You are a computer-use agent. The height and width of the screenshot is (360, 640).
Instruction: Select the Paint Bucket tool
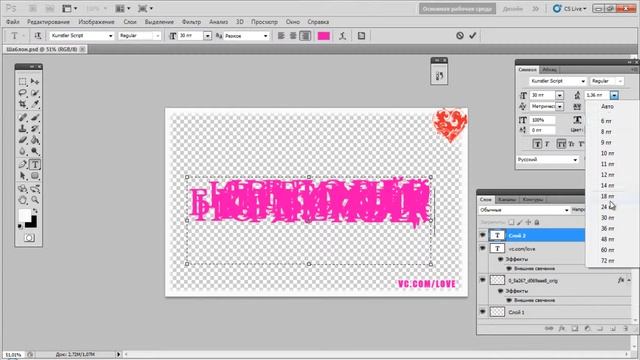click(35, 140)
